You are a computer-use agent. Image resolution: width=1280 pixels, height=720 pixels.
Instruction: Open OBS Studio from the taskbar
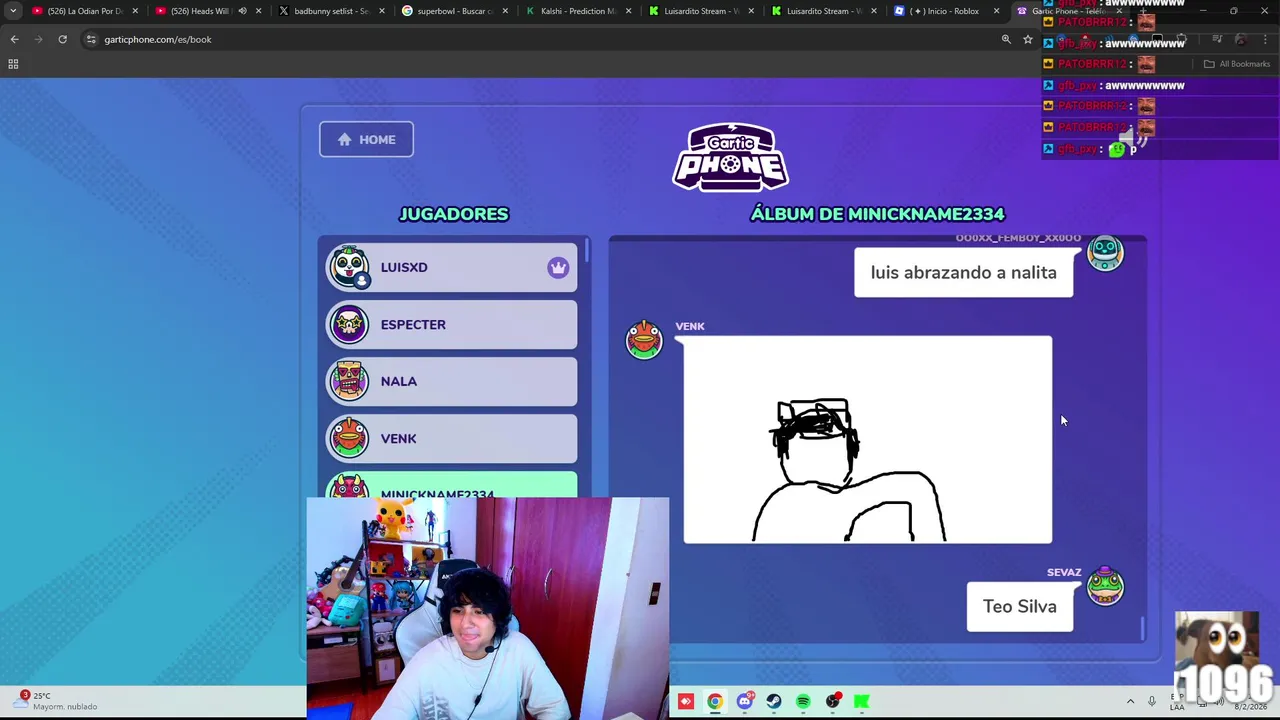832,702
